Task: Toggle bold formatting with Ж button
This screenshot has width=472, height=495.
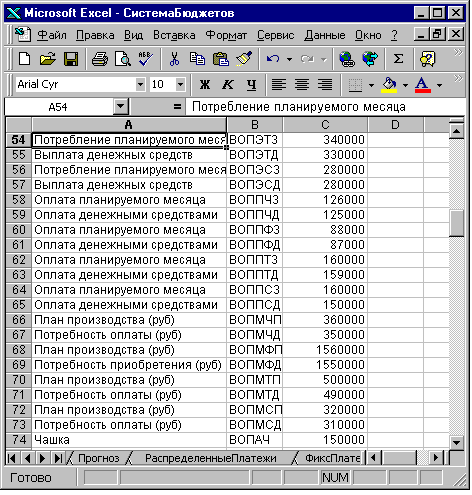Action: tap(205, 85)
